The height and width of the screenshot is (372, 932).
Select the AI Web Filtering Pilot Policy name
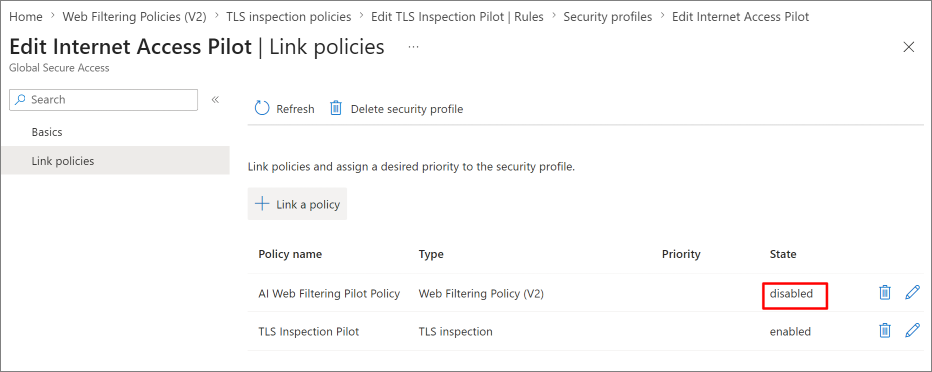click(329, 293)
